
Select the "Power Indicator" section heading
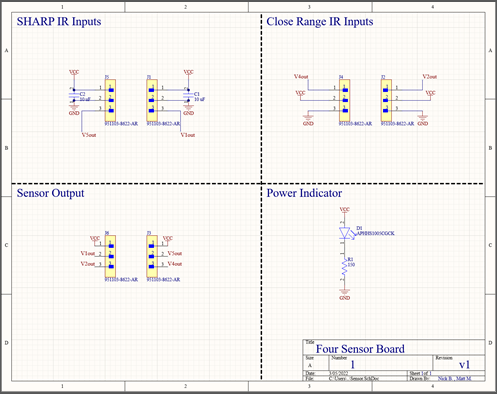304,193
